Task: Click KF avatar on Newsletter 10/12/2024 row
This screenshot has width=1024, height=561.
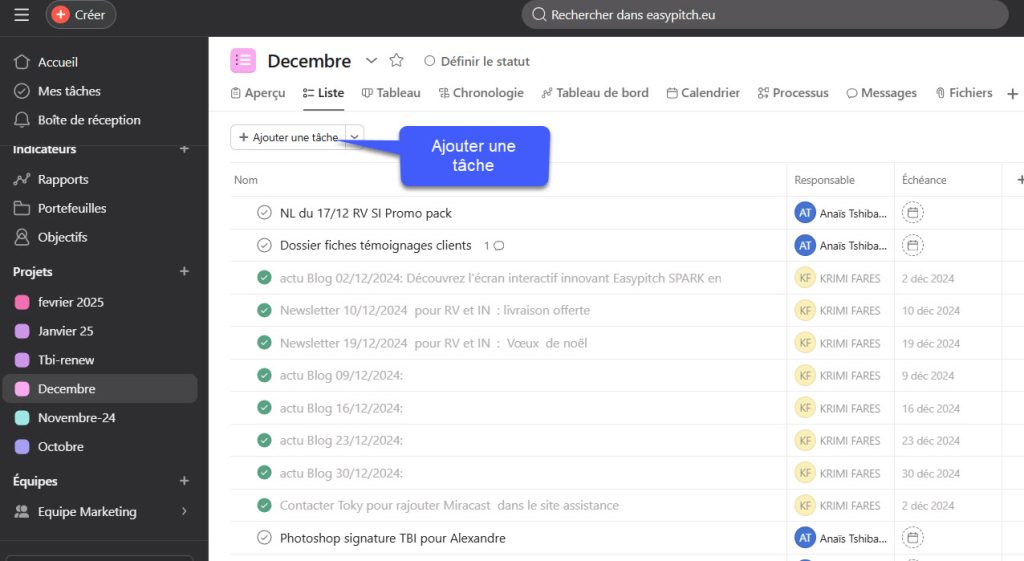Action: pos(805,310)
